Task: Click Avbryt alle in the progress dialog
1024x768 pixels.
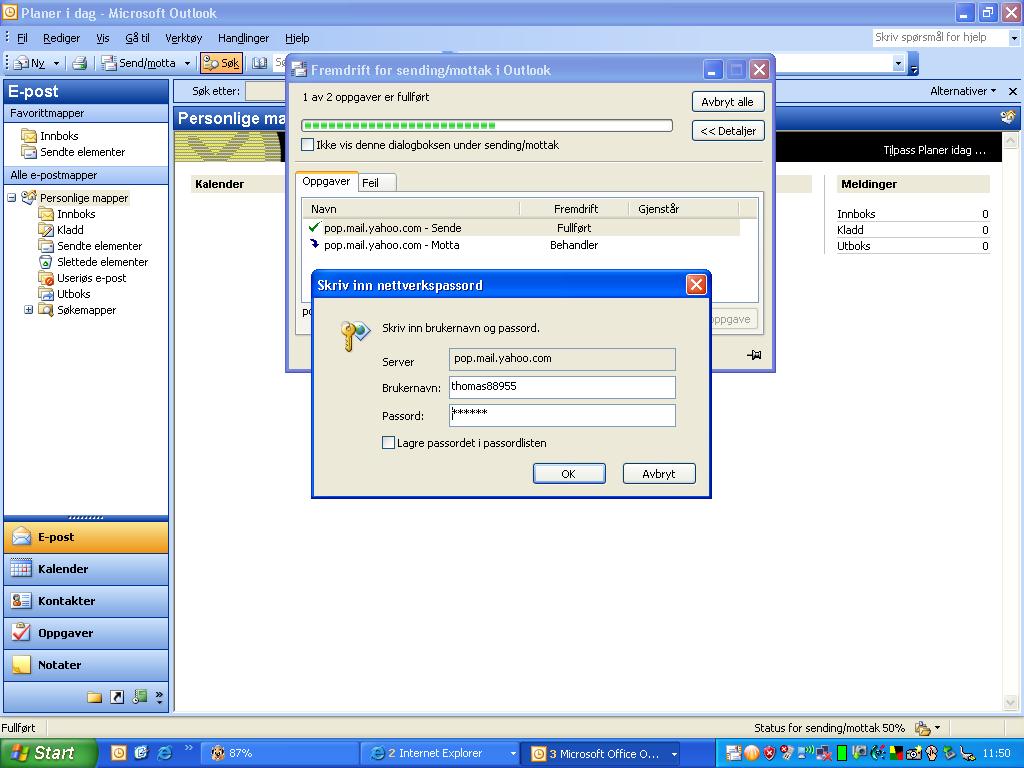Action: click(x=728, y=102)
